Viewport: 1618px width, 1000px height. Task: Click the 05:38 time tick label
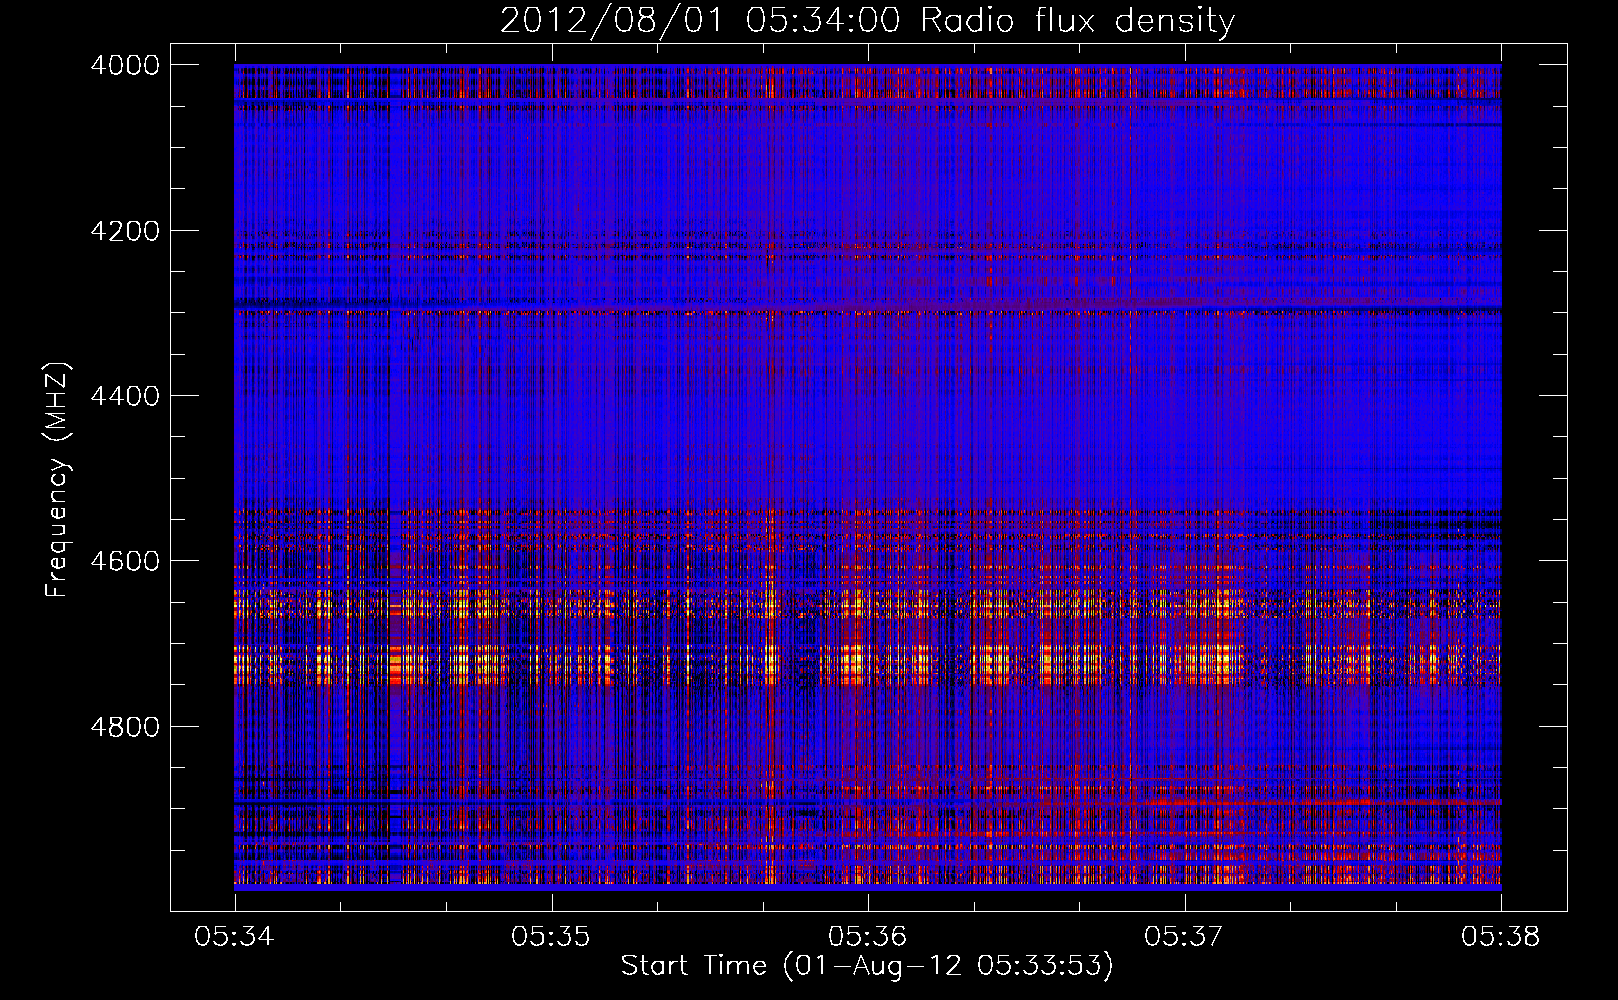click(x=1501, y=937)
